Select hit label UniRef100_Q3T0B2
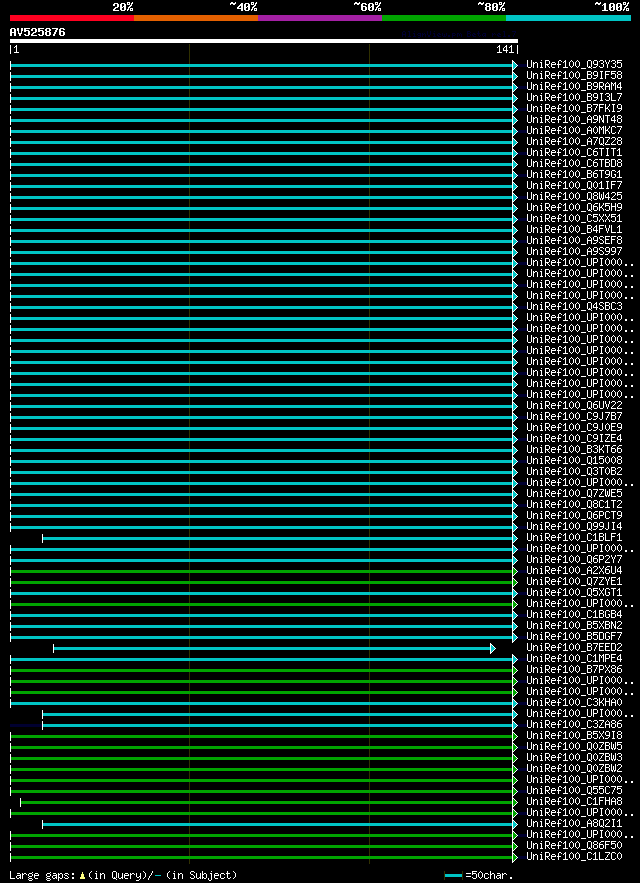The image size is (640, 883). pos(574,471)
